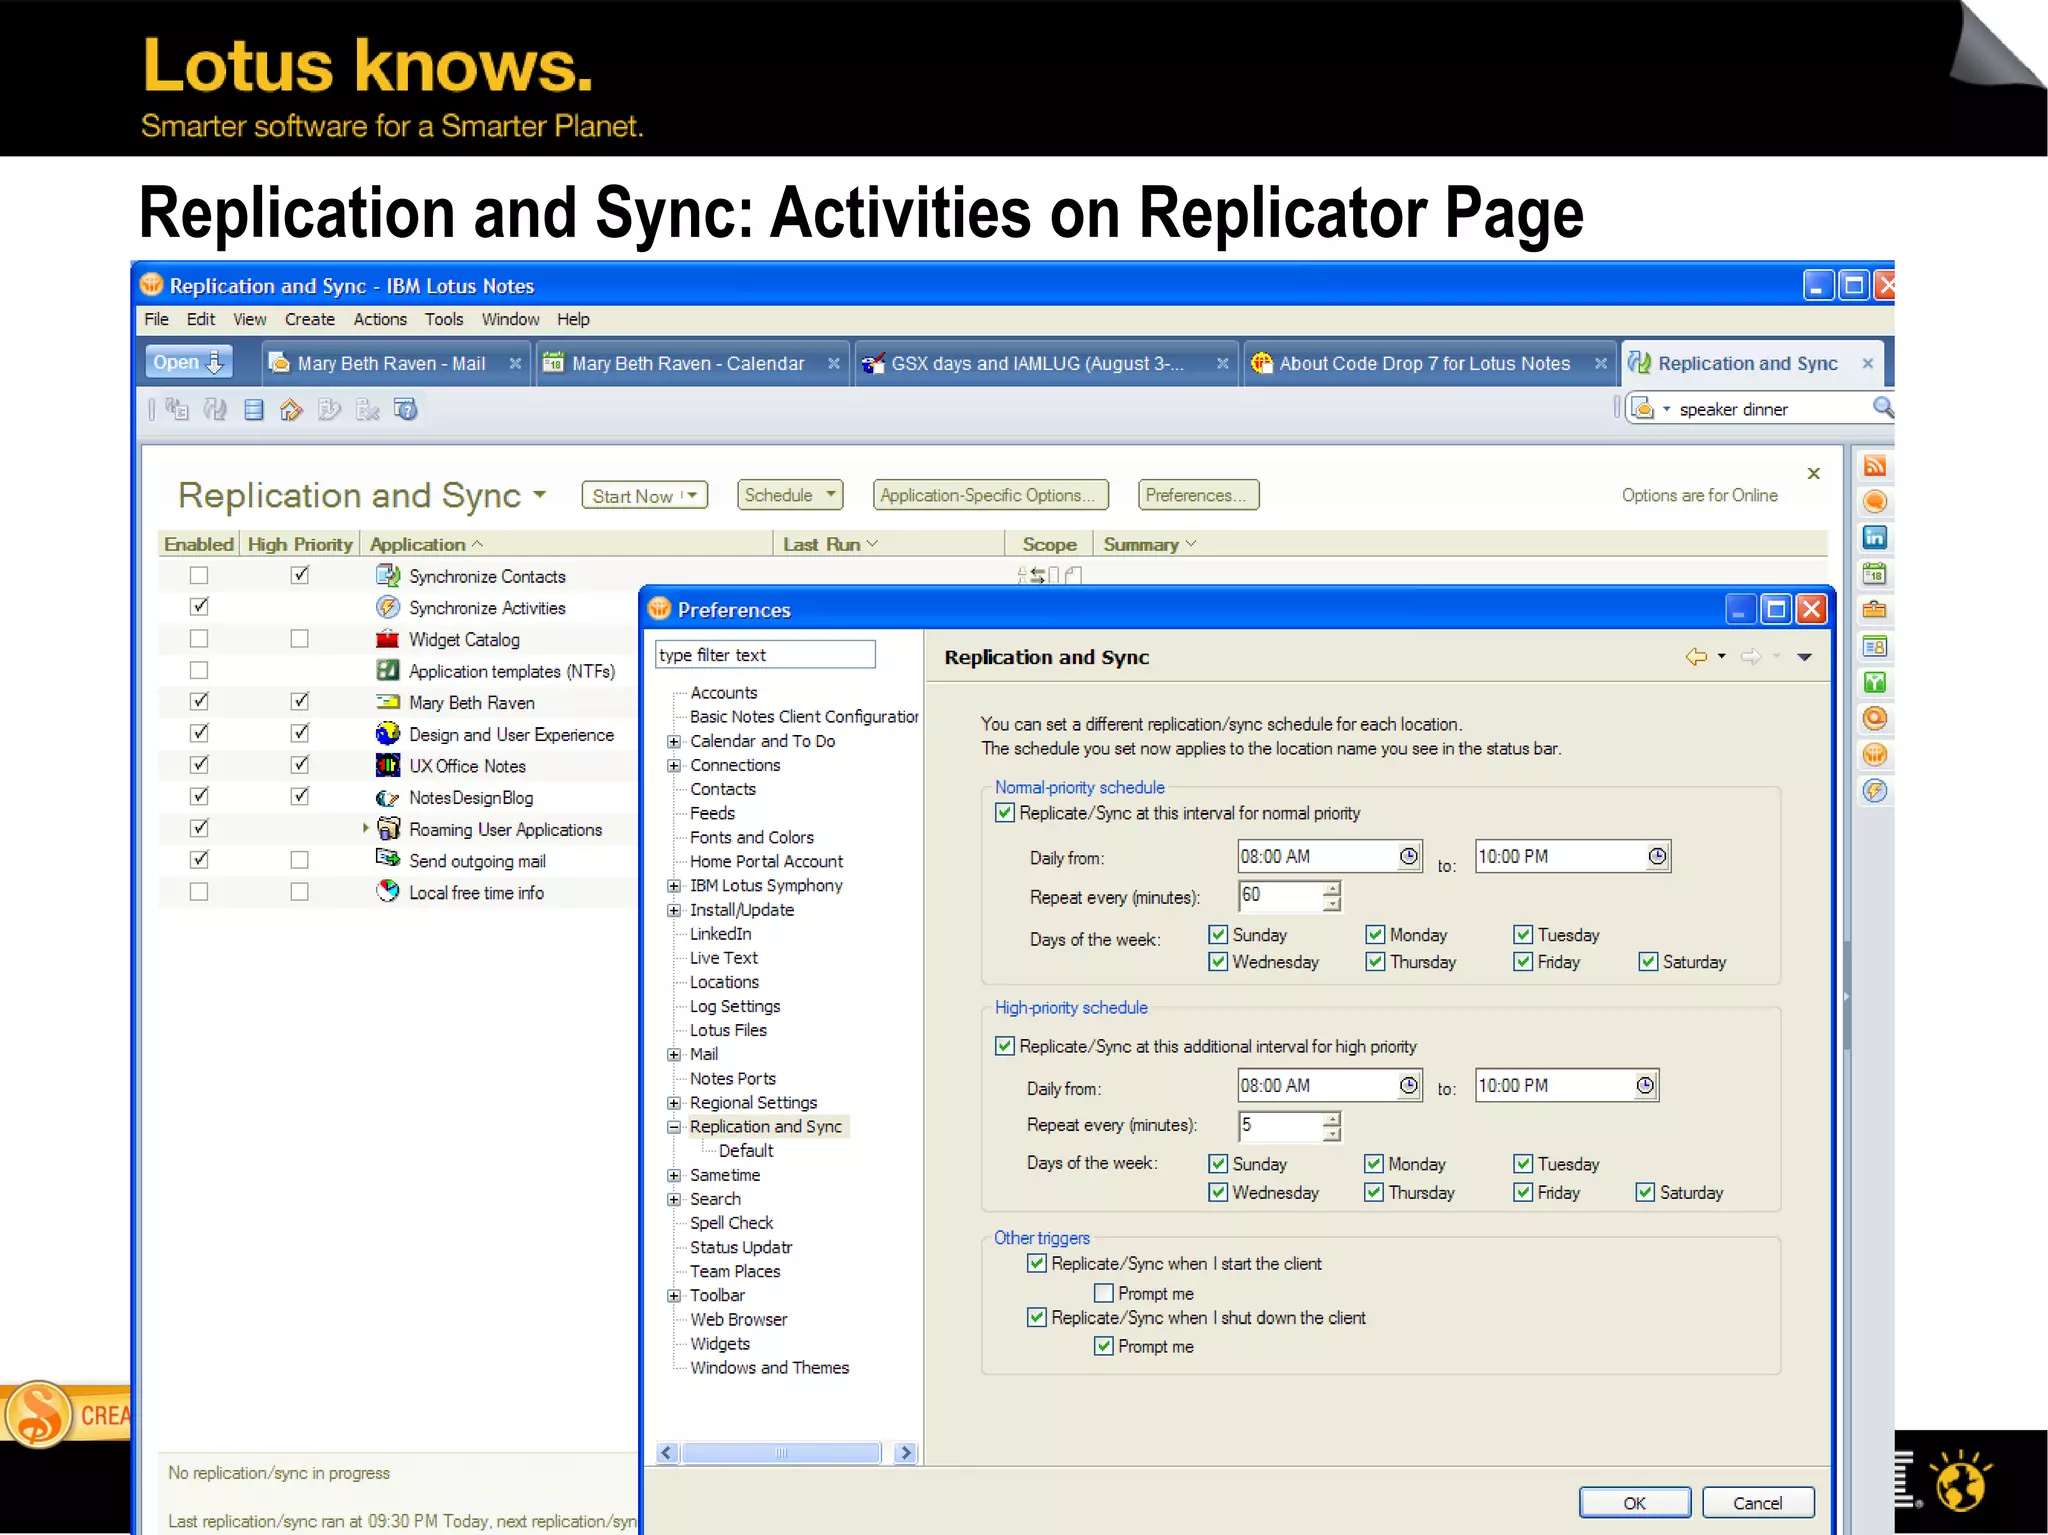Click the Activities briefcase sidebar icon
The image size is (2048, 1535).
pos(1875,610)
